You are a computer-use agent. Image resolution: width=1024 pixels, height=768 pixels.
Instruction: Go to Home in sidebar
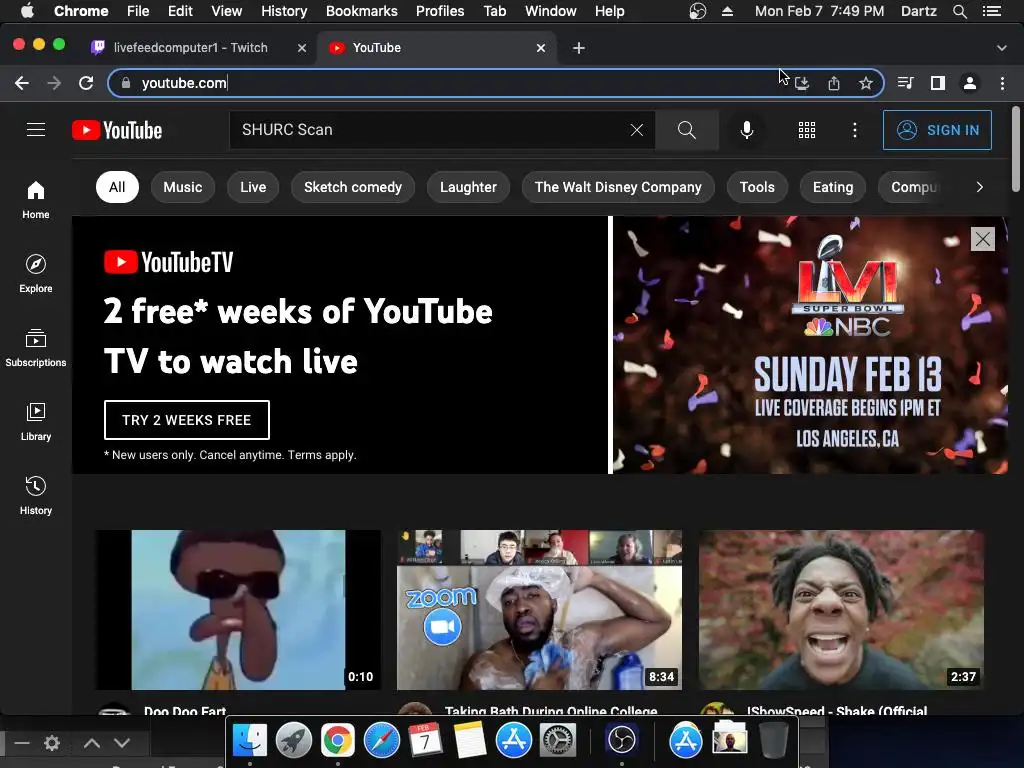36,200
